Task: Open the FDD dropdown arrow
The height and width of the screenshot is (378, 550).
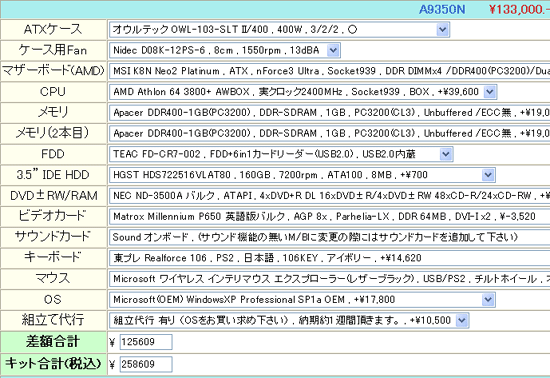Action: click(x=446, y=154)
